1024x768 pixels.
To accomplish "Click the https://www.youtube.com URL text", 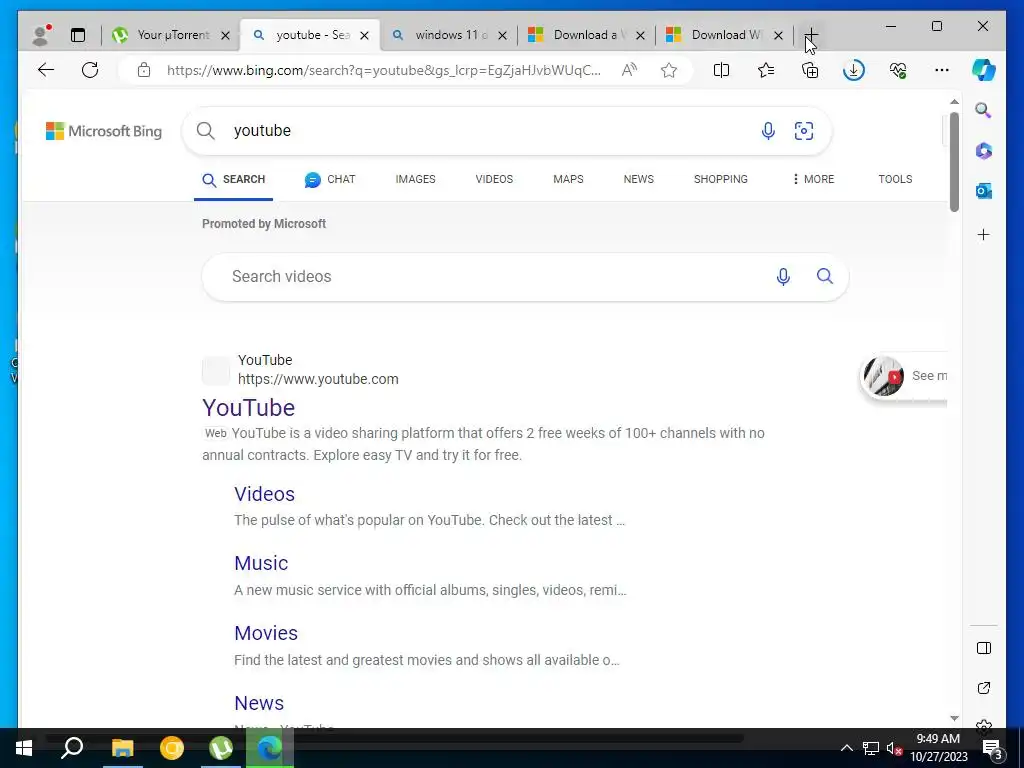I will (x=318, y=379).
